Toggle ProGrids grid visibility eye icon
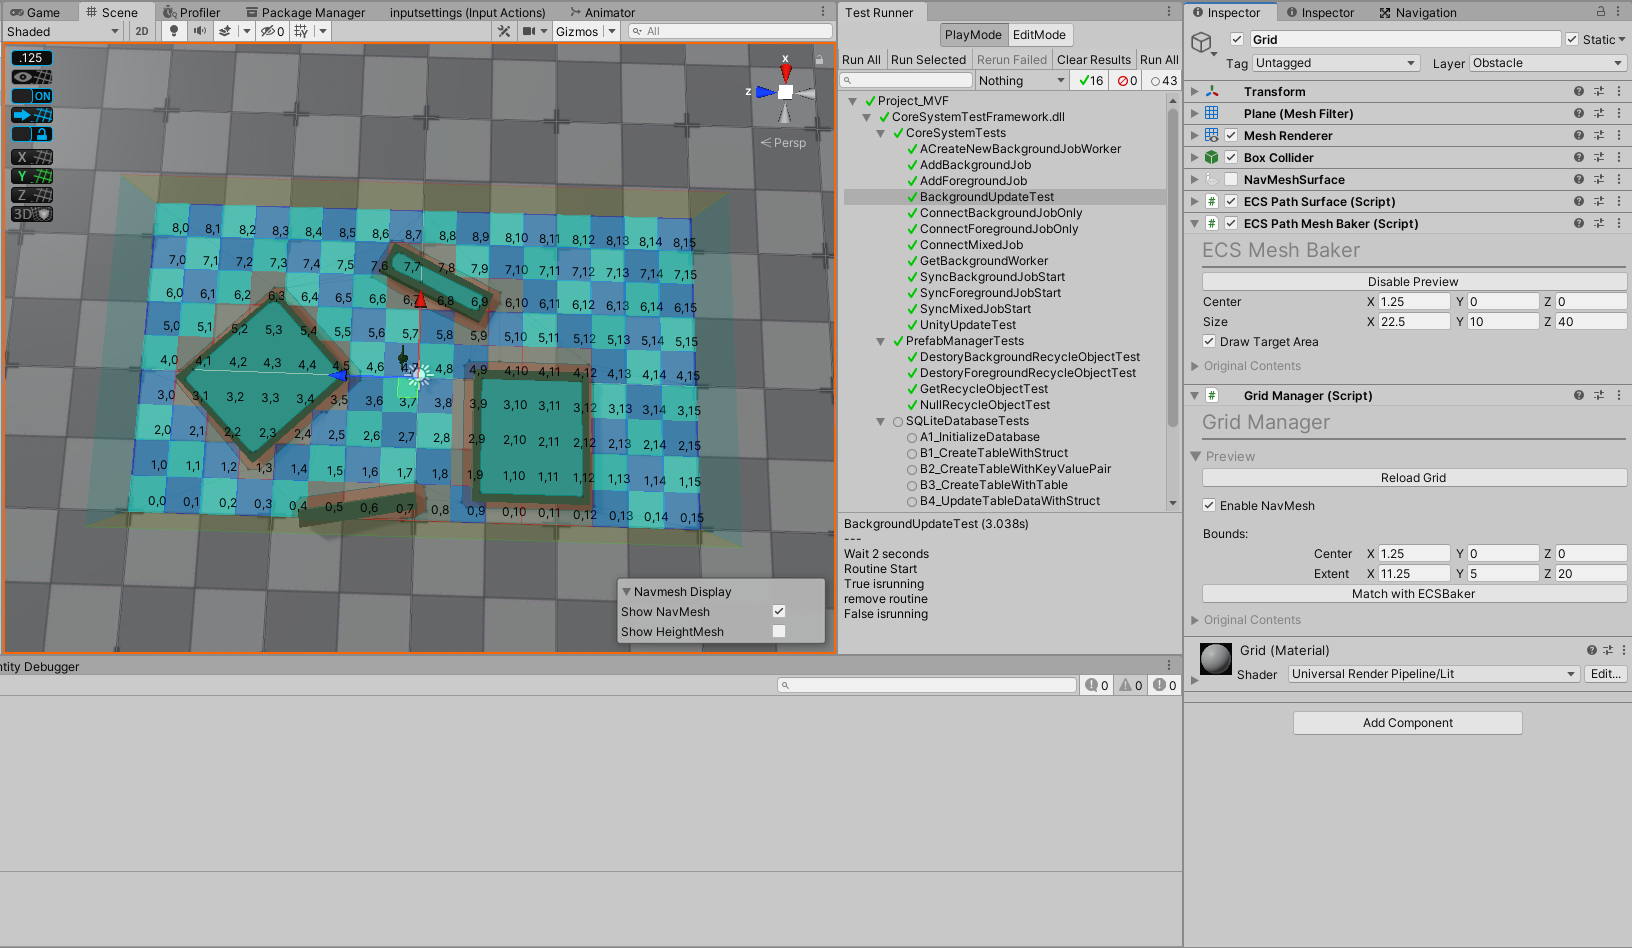The image size is (1632, 948). tap(32, 77)
